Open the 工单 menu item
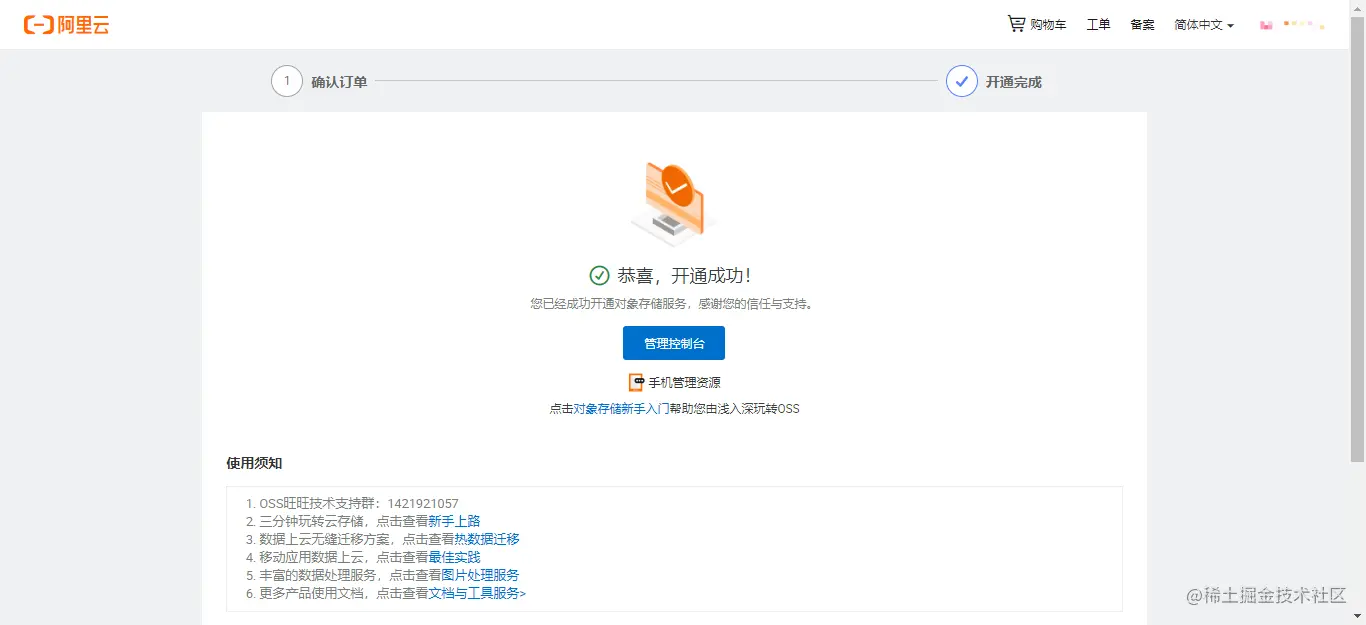Viewport: 1366px width, 625px height. click(x=1098, y=25)
